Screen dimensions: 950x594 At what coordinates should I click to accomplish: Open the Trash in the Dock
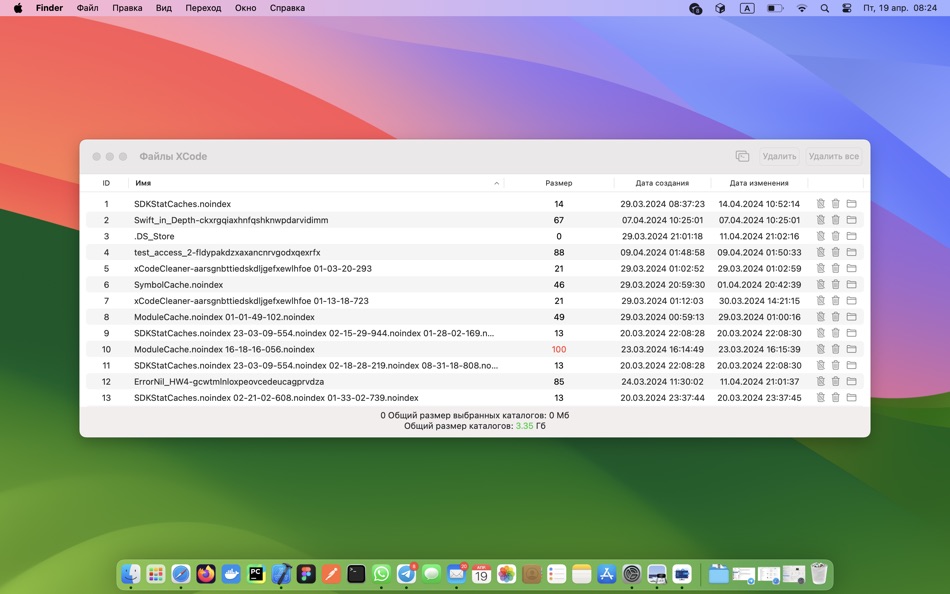tap(819, 573)
